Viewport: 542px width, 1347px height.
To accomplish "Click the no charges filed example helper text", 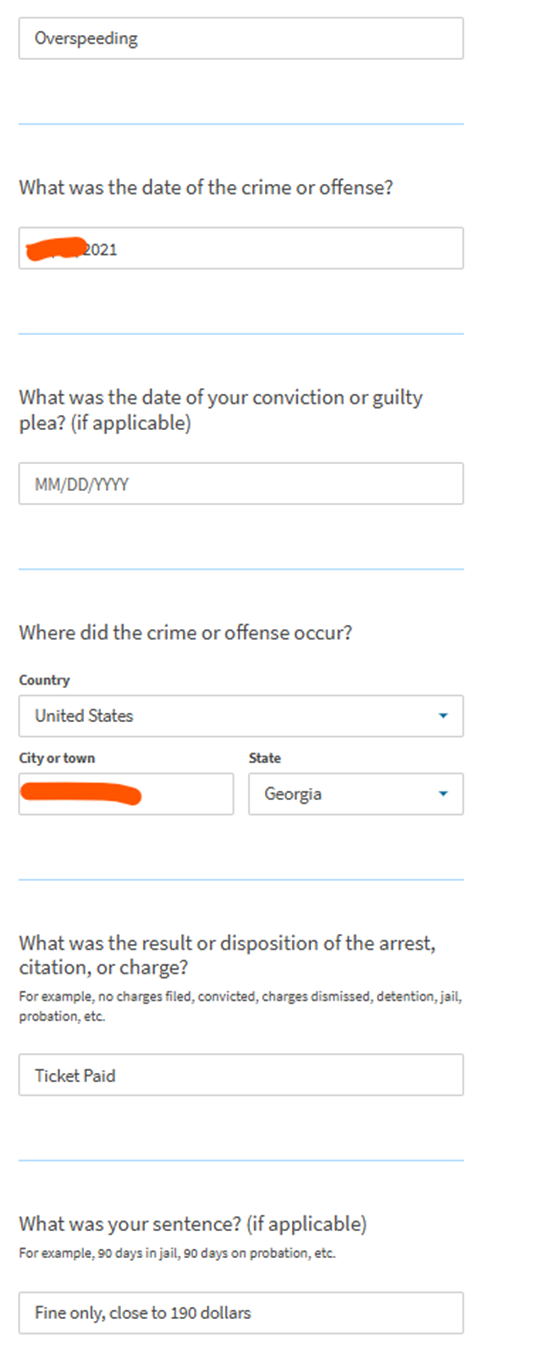I will click(x=240, y=1006).
